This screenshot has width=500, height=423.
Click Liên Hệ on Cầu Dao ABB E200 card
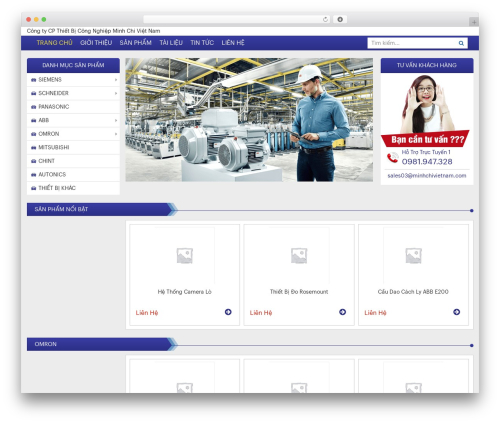pos(375,313)
